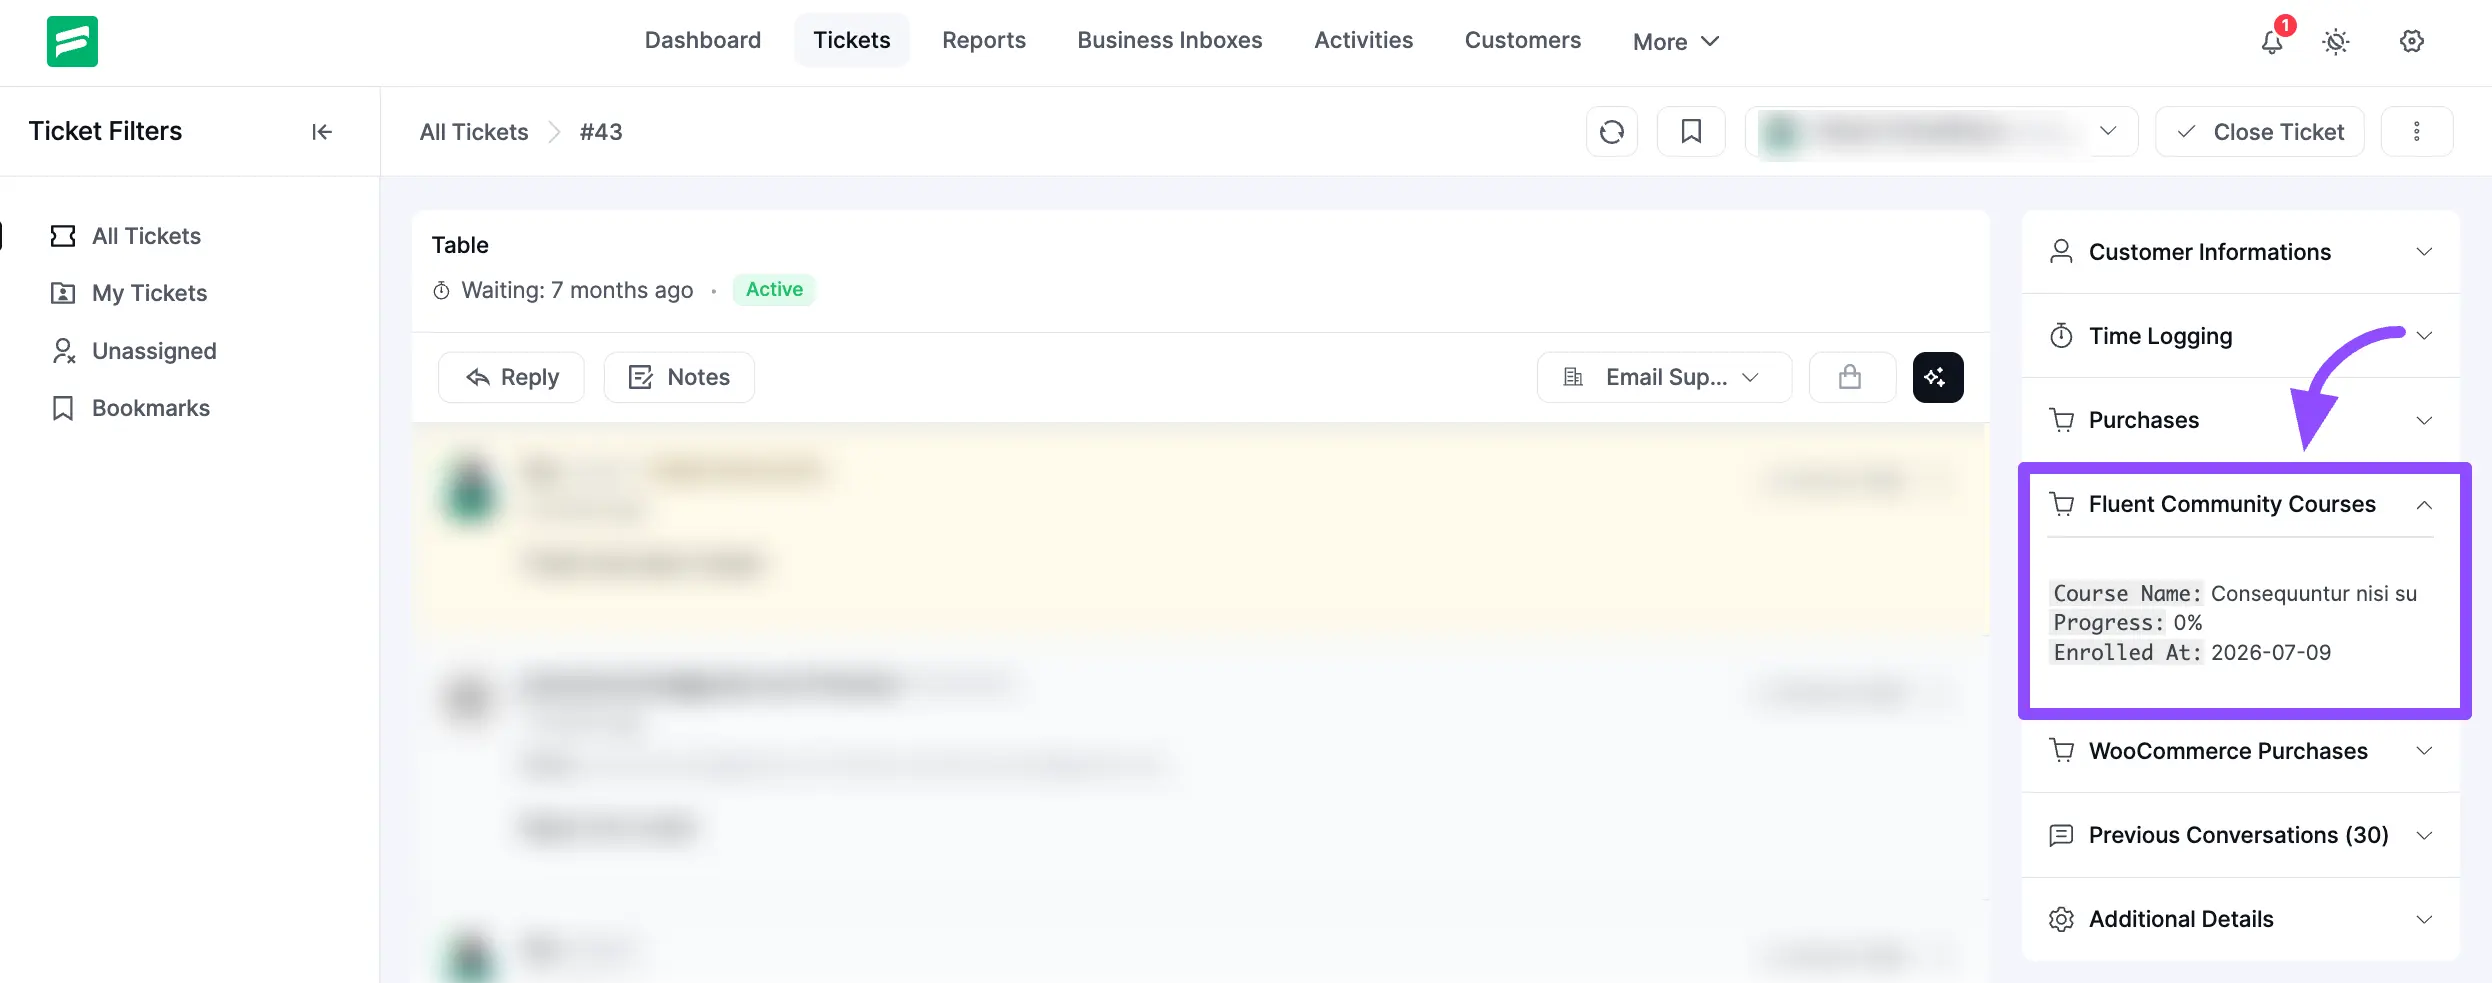Go to the Reports tab
The image size is (2492, 983).
(x=984, y=40)
